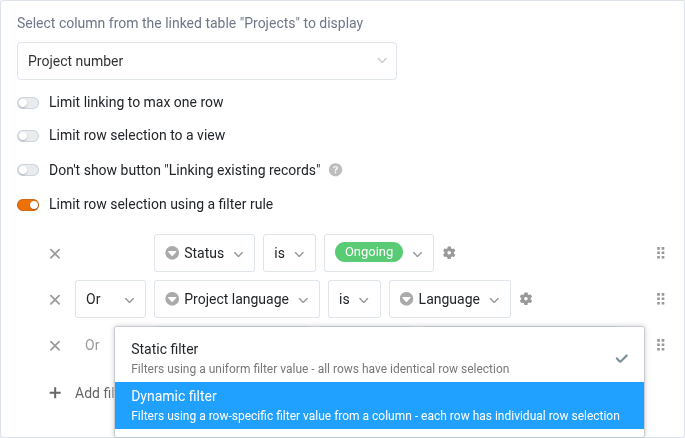Grab the drag handle of Status filter

pyautogui.click(x=660, y=253)
